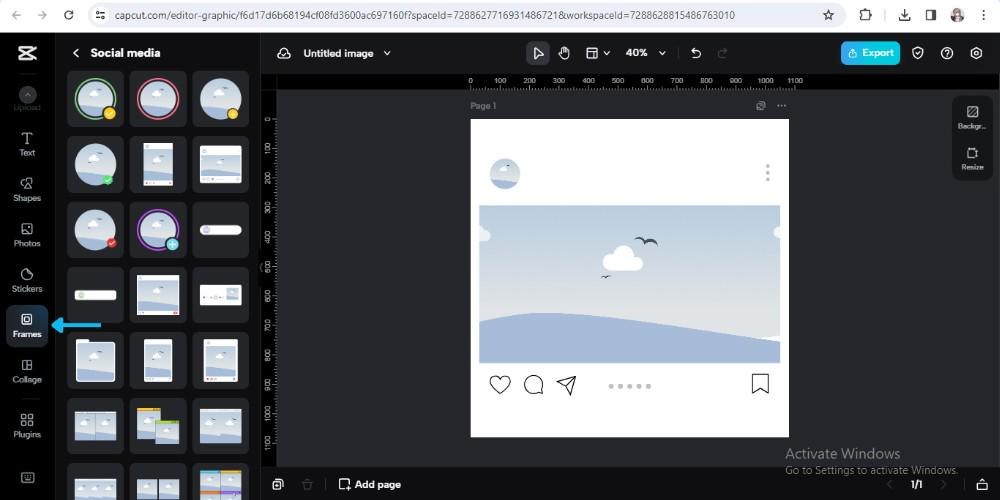Click the cloud save status icon
Image resolution: width=1000 pixels, height=500 pixels.
tap(284, 54)
